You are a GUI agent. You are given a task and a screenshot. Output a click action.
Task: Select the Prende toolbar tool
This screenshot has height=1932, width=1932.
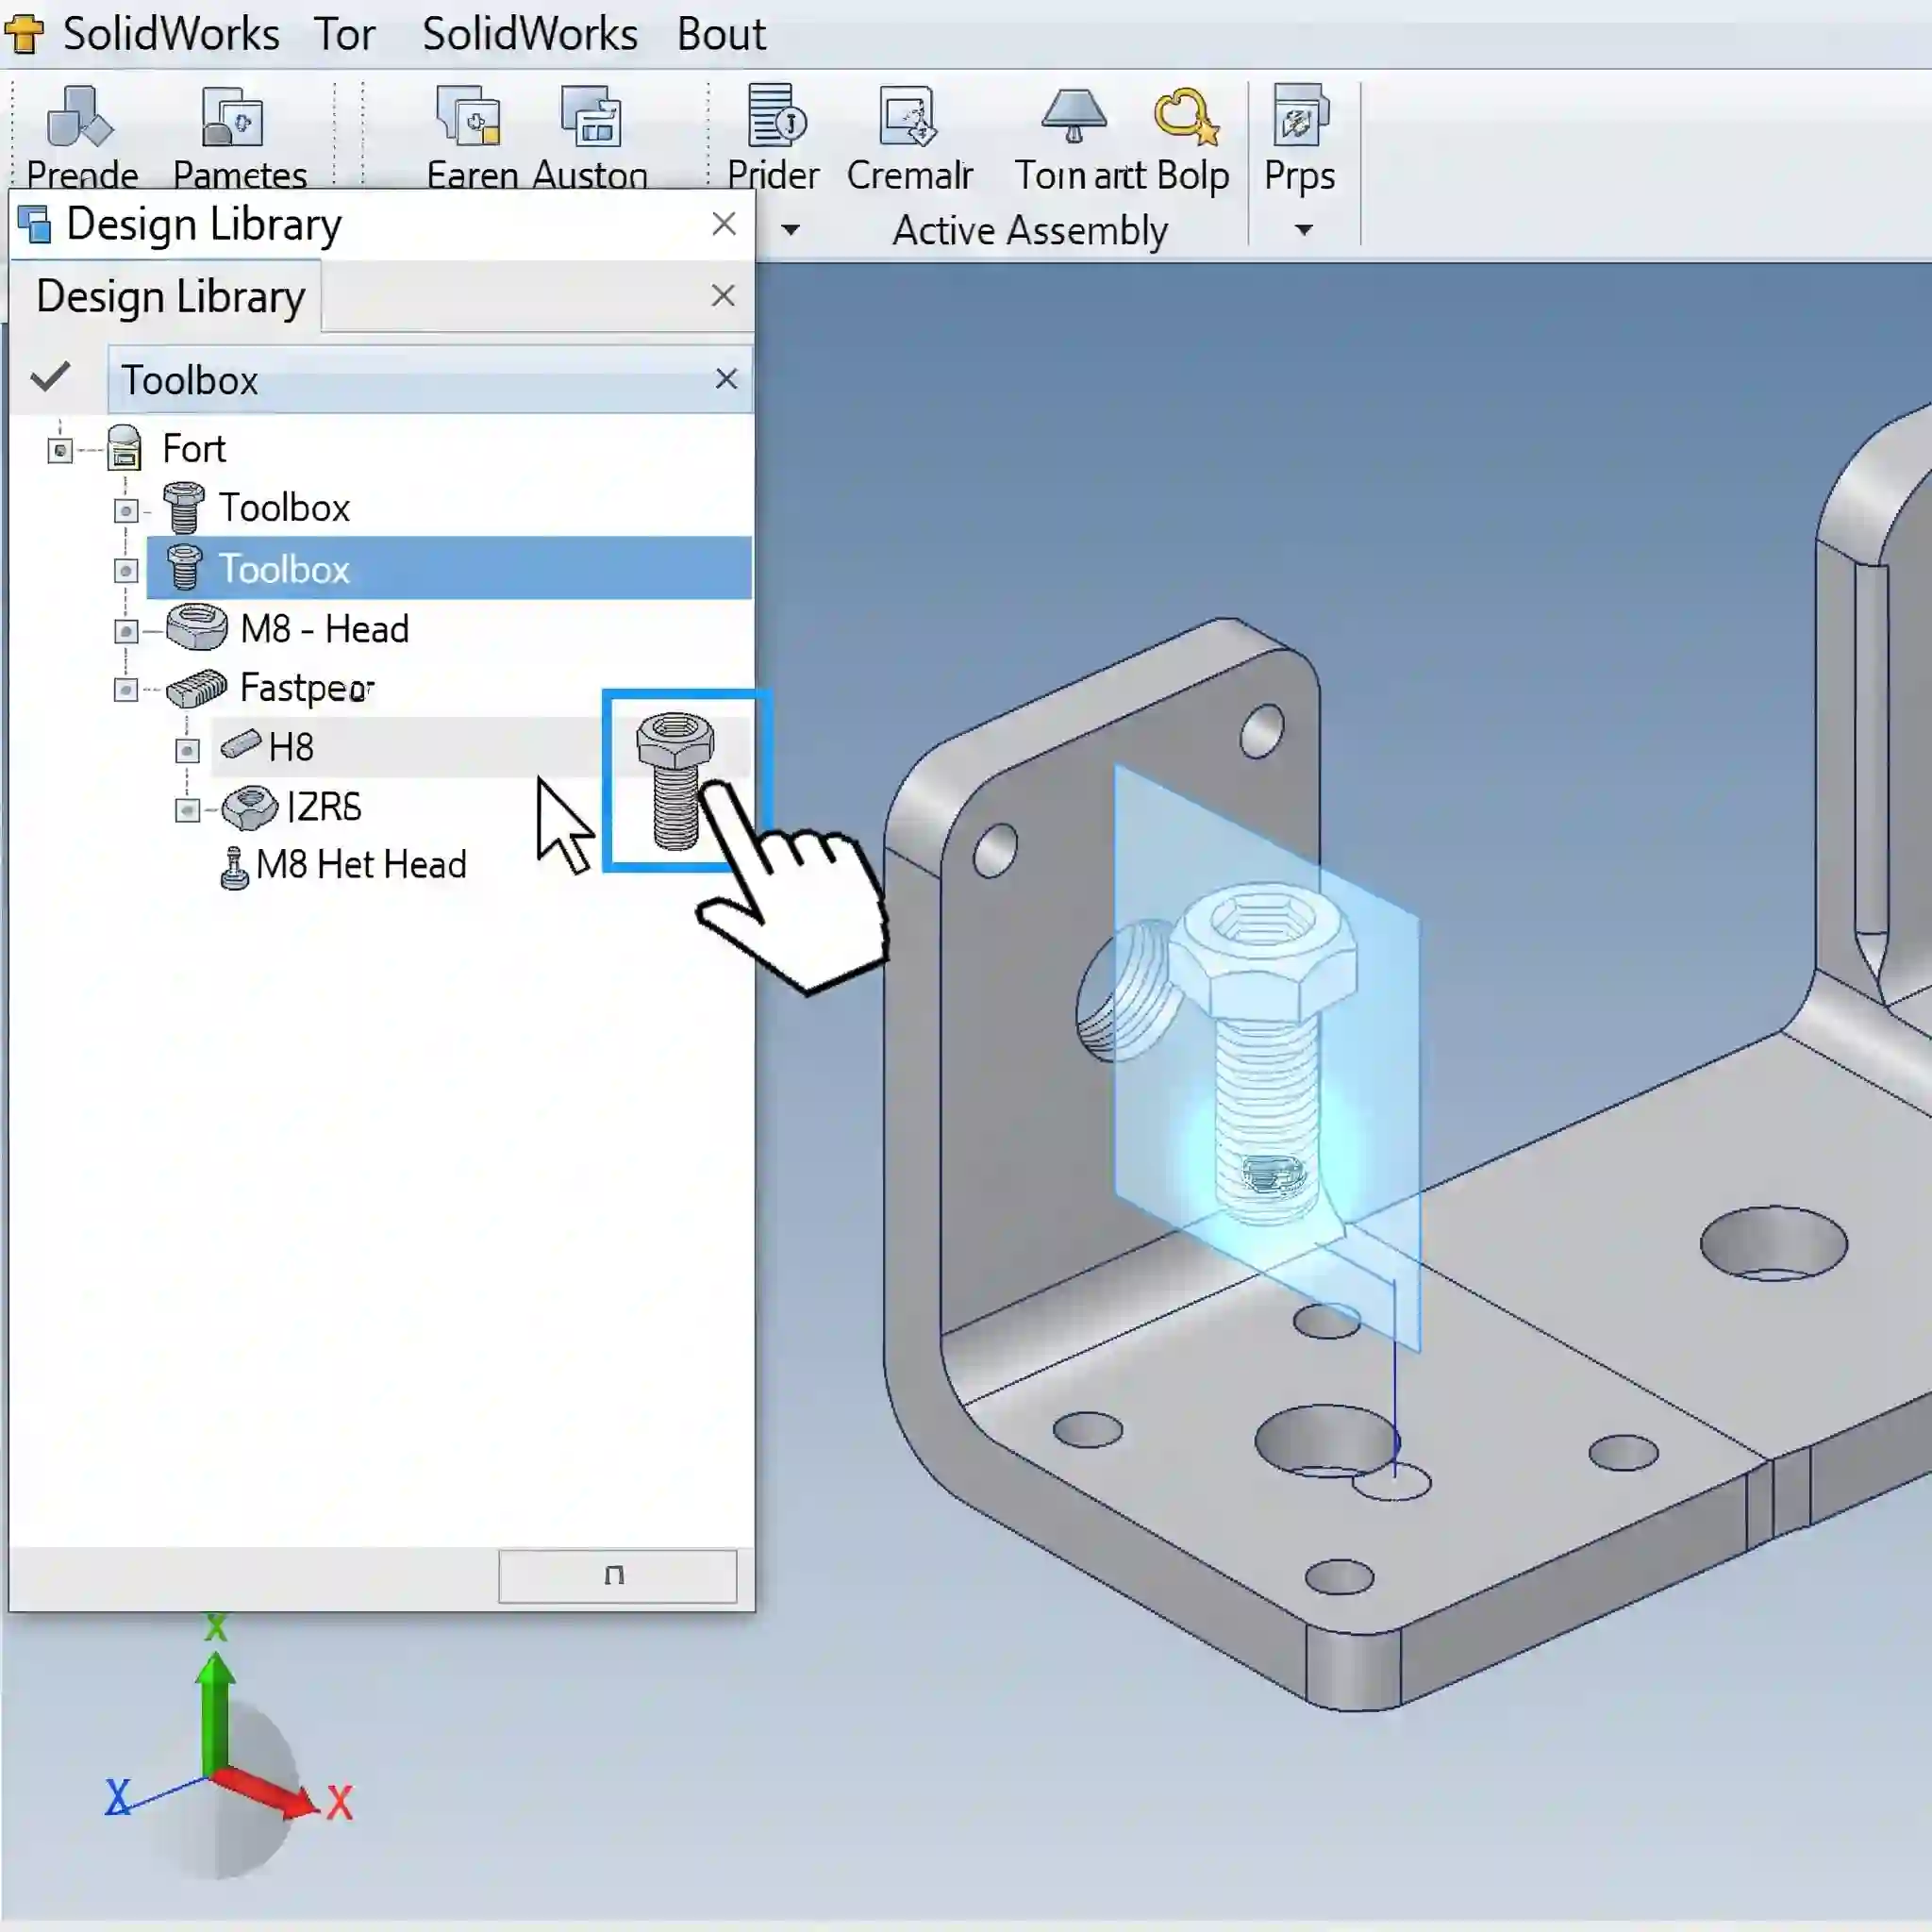coord(81,139)
